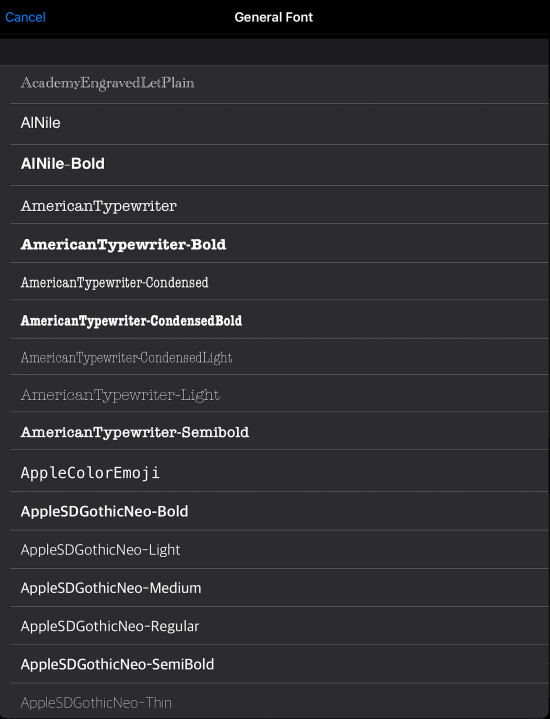Choose AmericanTypewriter-Bold from the list
Screen dimensions: 550x719
click(275, 243)
